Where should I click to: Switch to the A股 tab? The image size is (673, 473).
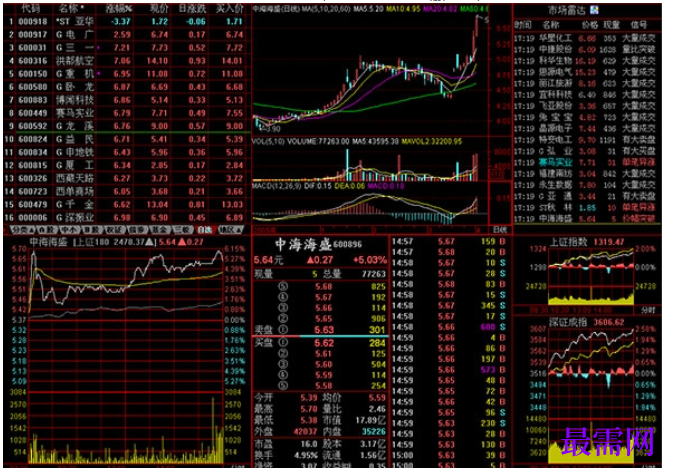tap(47, 230)
